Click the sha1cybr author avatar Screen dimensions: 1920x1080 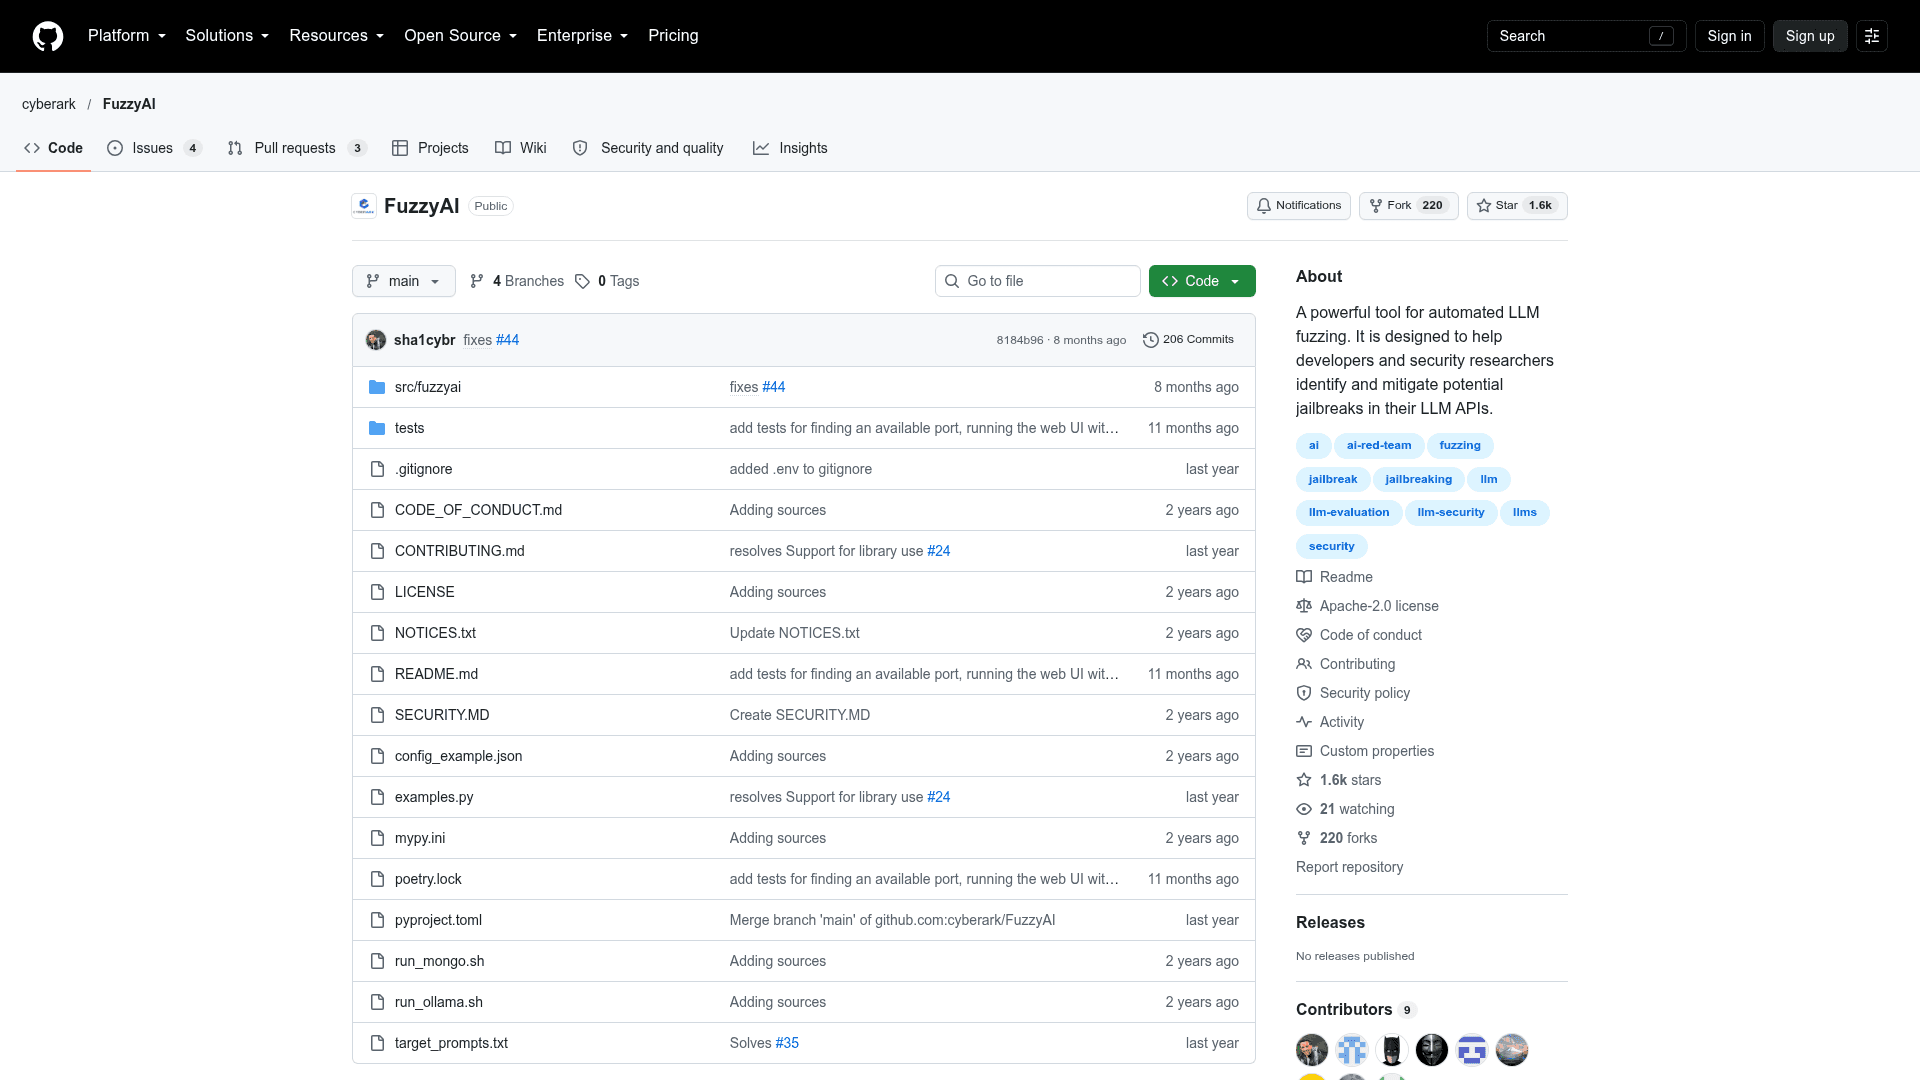[x=376, y=340]
